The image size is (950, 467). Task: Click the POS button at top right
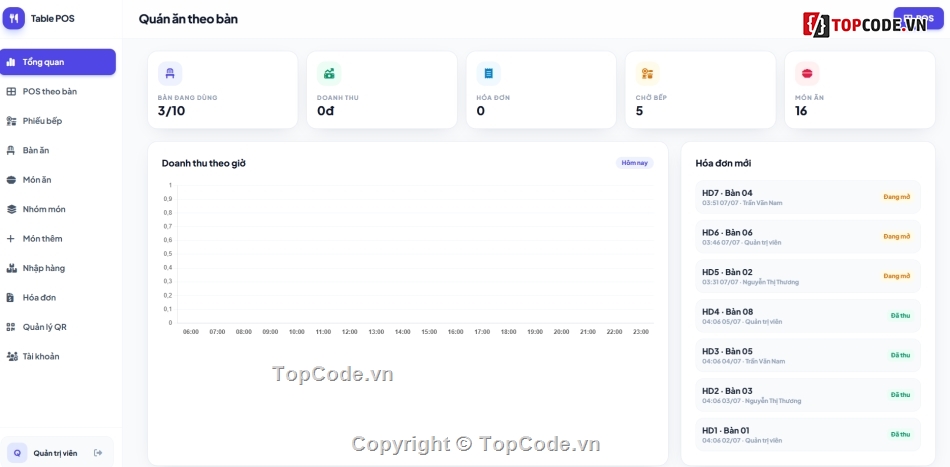point(918,19)
